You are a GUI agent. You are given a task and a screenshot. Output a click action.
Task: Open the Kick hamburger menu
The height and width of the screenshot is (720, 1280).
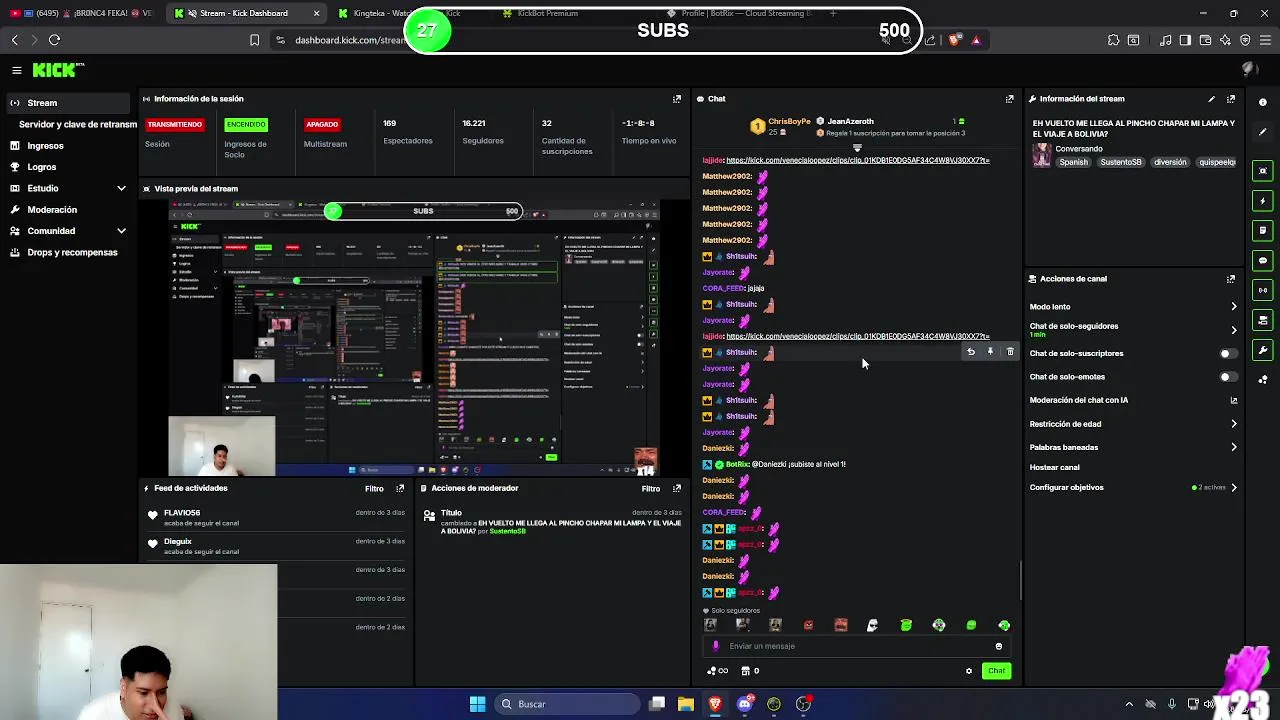coord(17,70)
